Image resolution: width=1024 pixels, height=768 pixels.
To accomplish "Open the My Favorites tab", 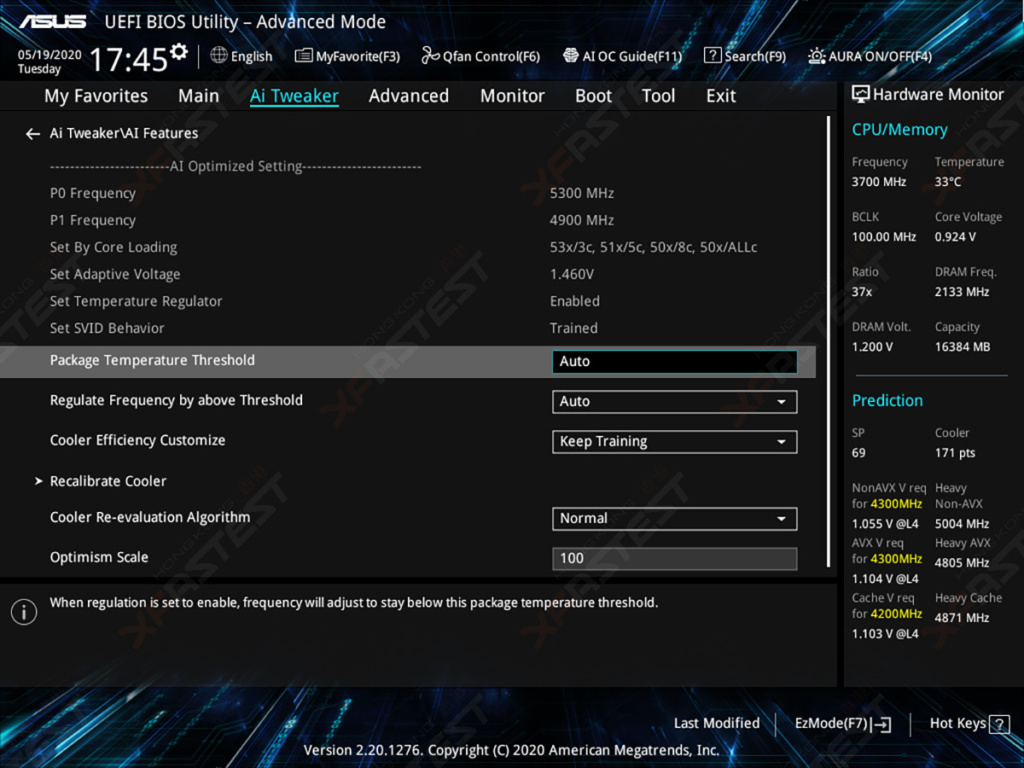I will [x=96, y=96].
